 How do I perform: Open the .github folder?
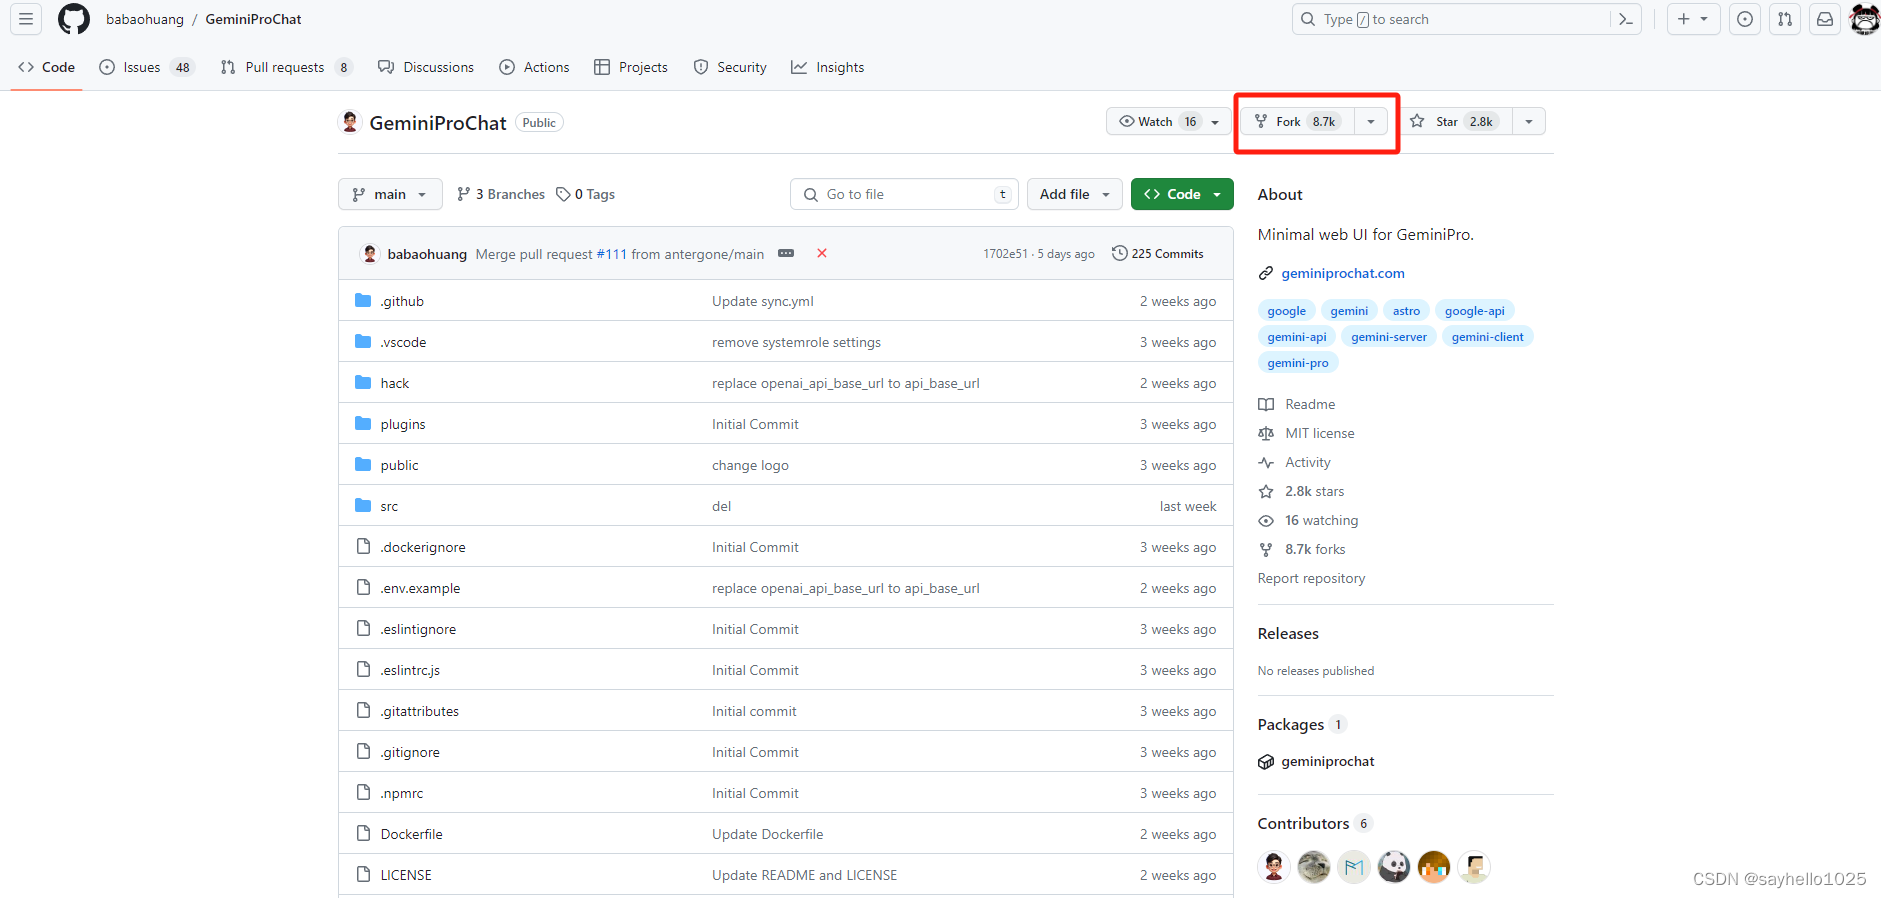click(x=402, y=301)
